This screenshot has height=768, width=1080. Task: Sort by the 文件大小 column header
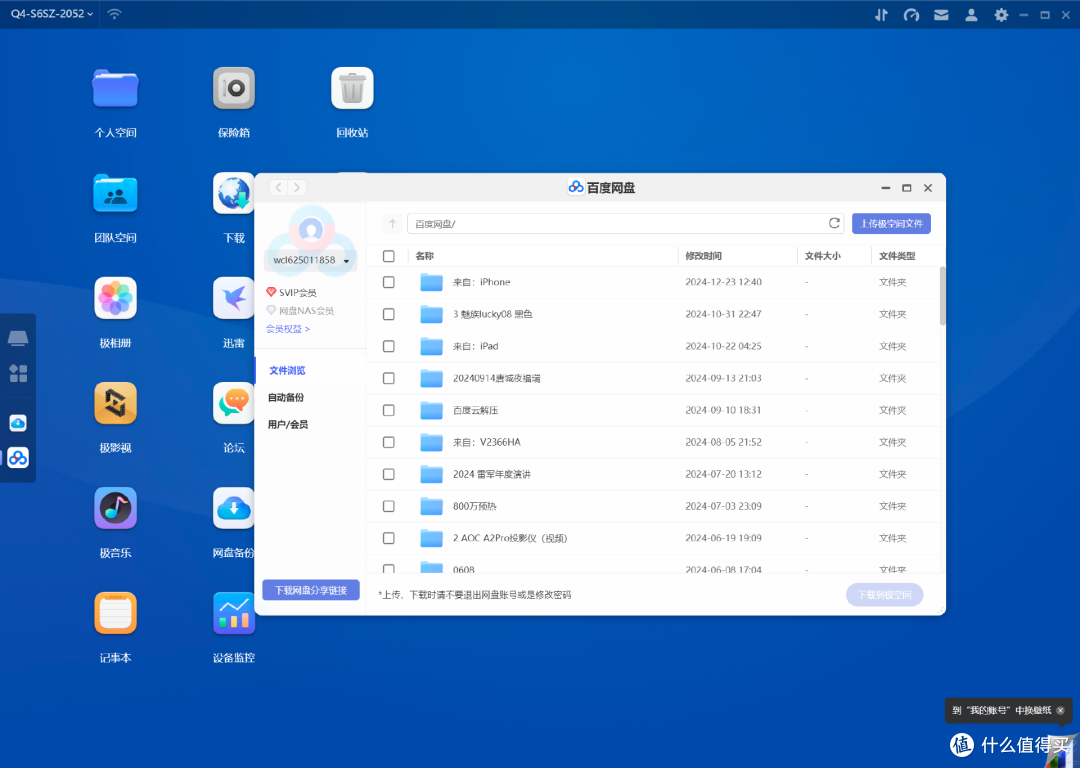822,256
